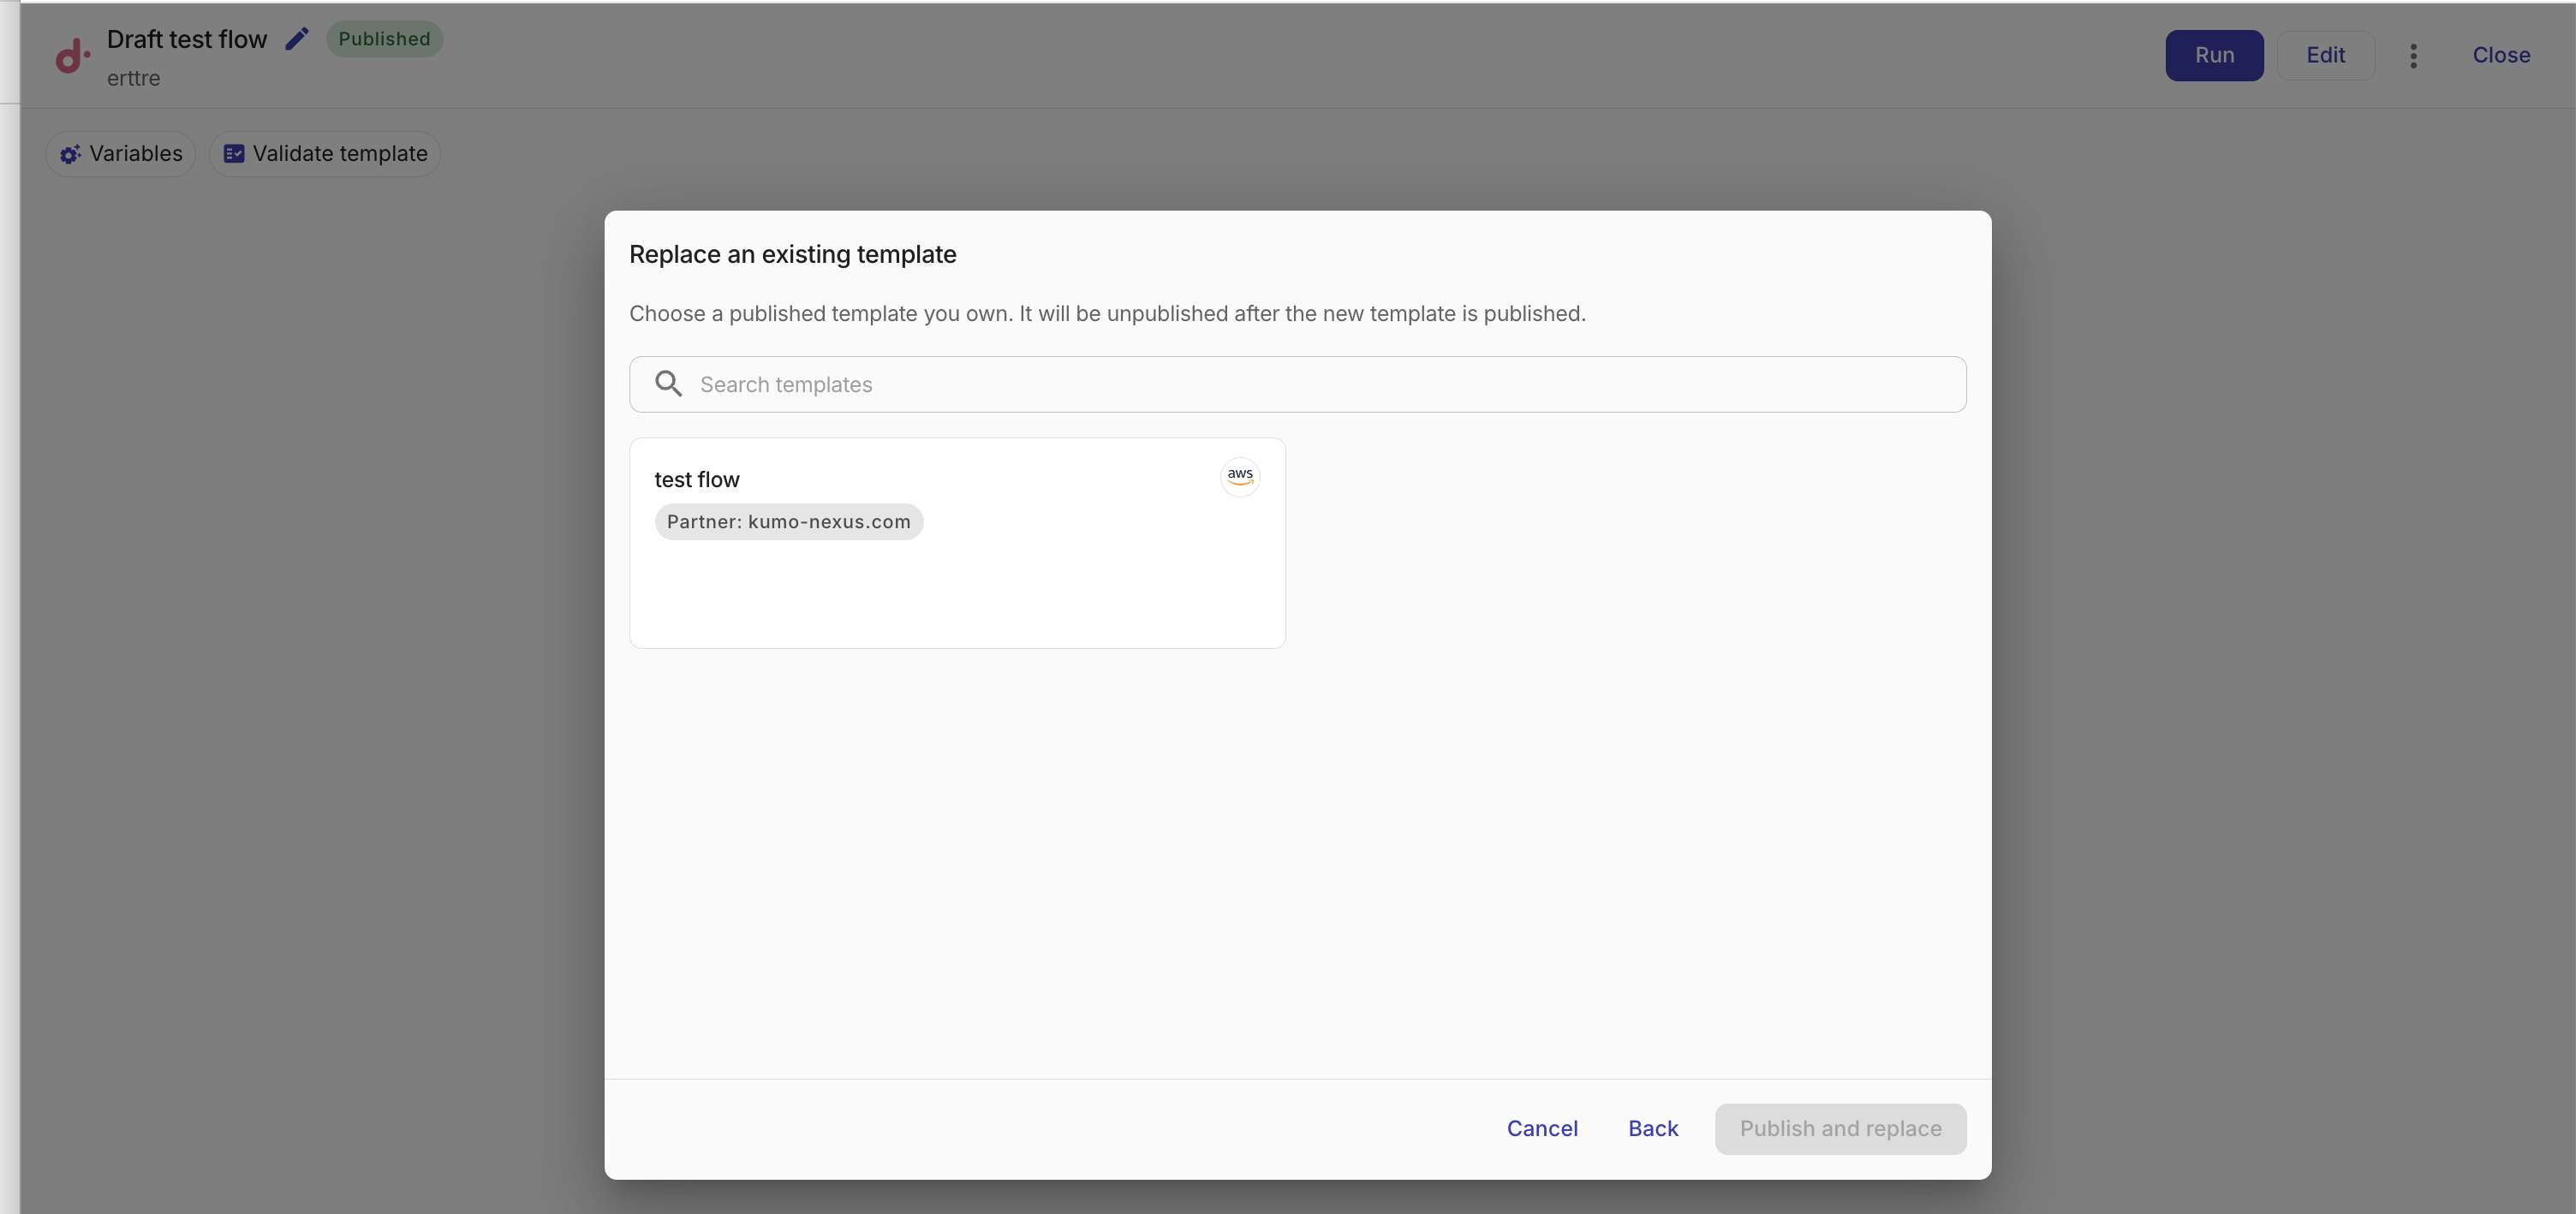2576x1214 pixels.
Task: Open the three-dot more options menu
Action: [x=2413, y=56]
